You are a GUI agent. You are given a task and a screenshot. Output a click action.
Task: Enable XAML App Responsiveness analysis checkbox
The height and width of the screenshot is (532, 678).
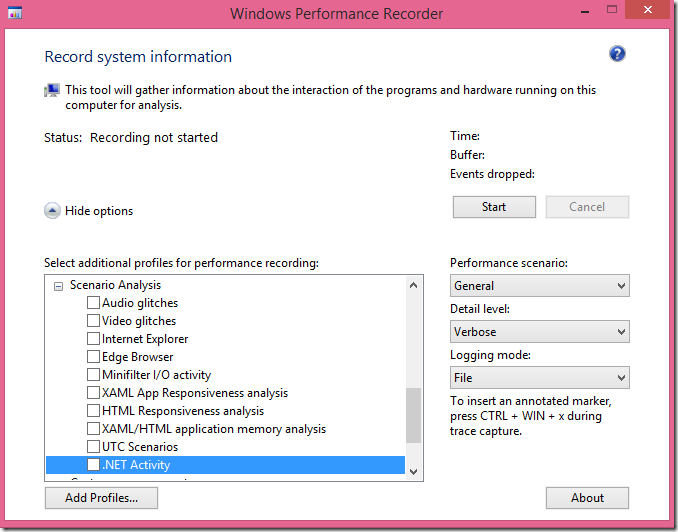pyautogui.click(x=93, y=392)
